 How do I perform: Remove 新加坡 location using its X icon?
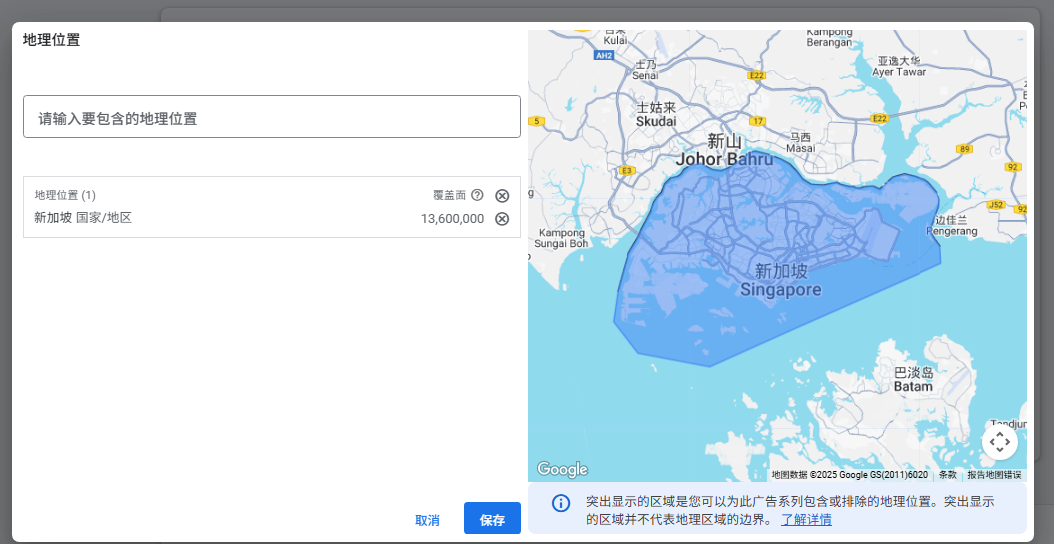pyautogui.click(x=502, y=219)
